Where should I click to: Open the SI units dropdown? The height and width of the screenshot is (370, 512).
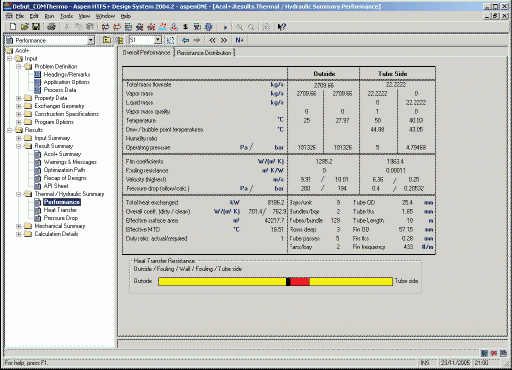coord(158,40)
